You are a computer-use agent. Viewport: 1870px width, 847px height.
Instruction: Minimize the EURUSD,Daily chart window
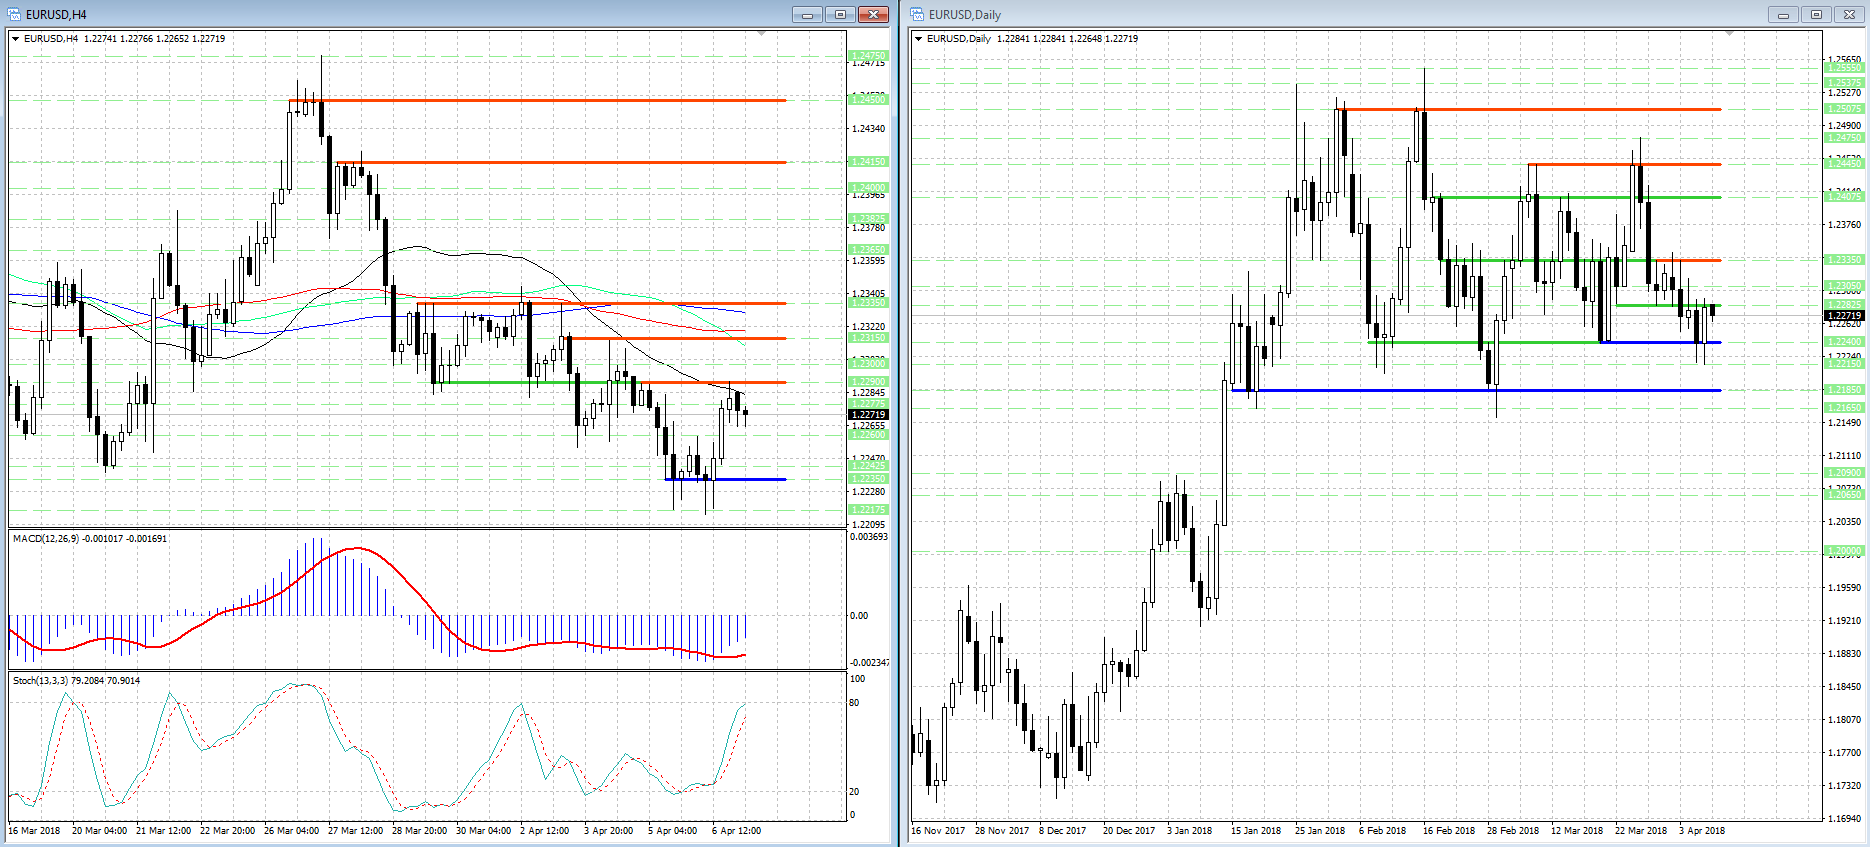click(x=1783, y=14)
